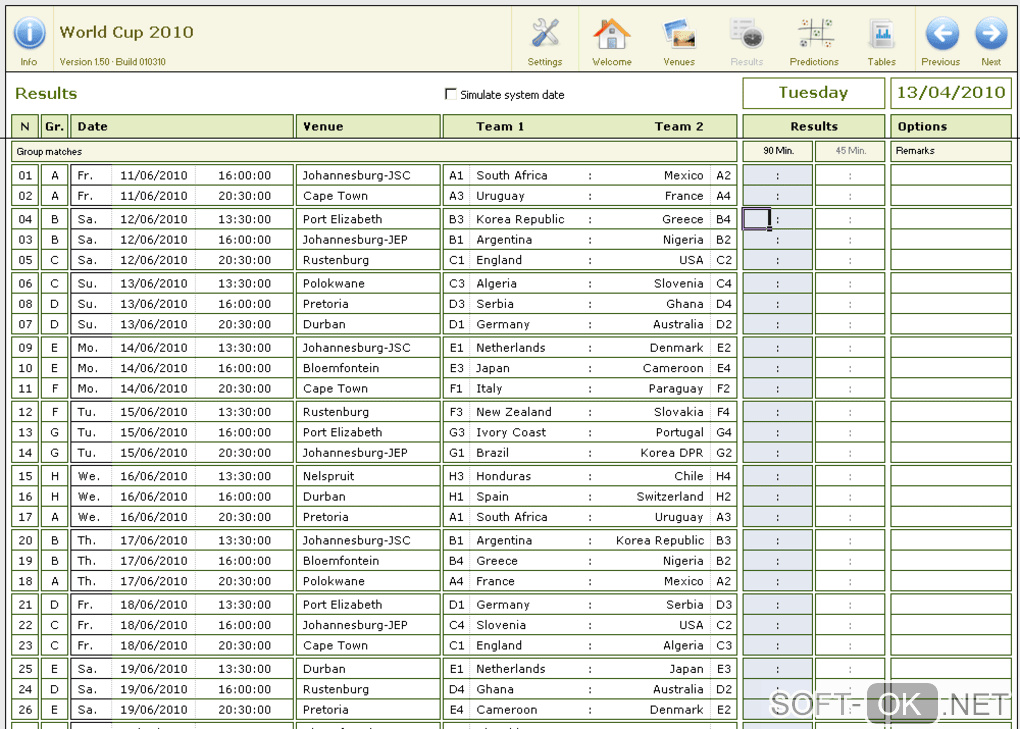
Task: Select team Cameroon in match 26
Action: point(506,710)
